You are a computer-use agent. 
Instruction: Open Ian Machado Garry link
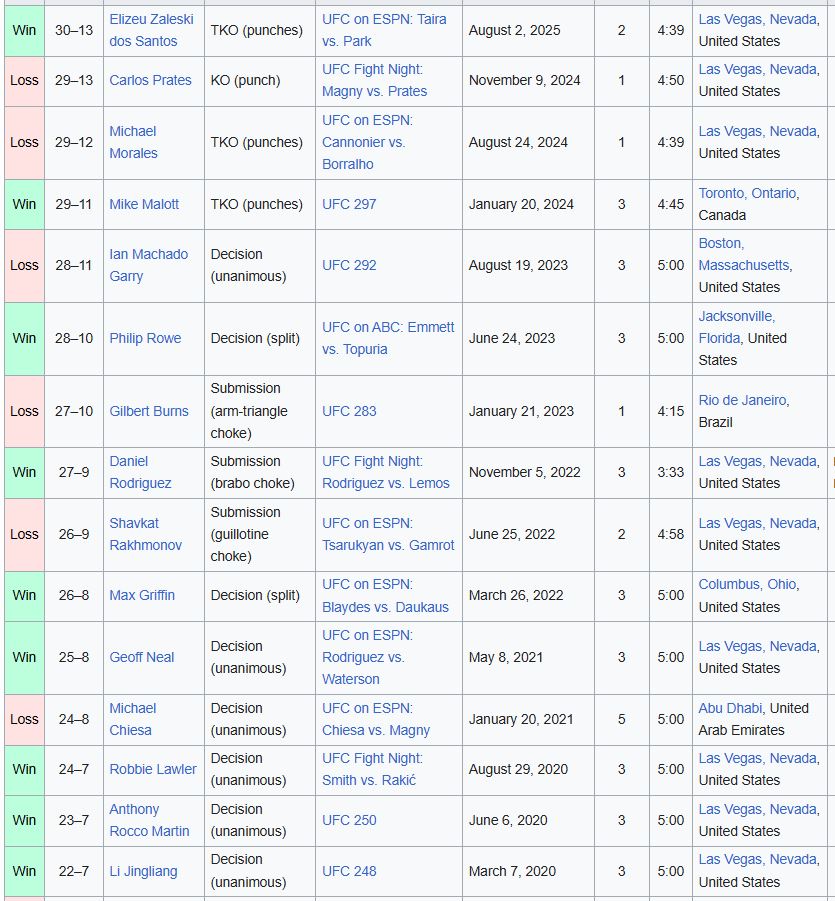[x=148, y=265]
